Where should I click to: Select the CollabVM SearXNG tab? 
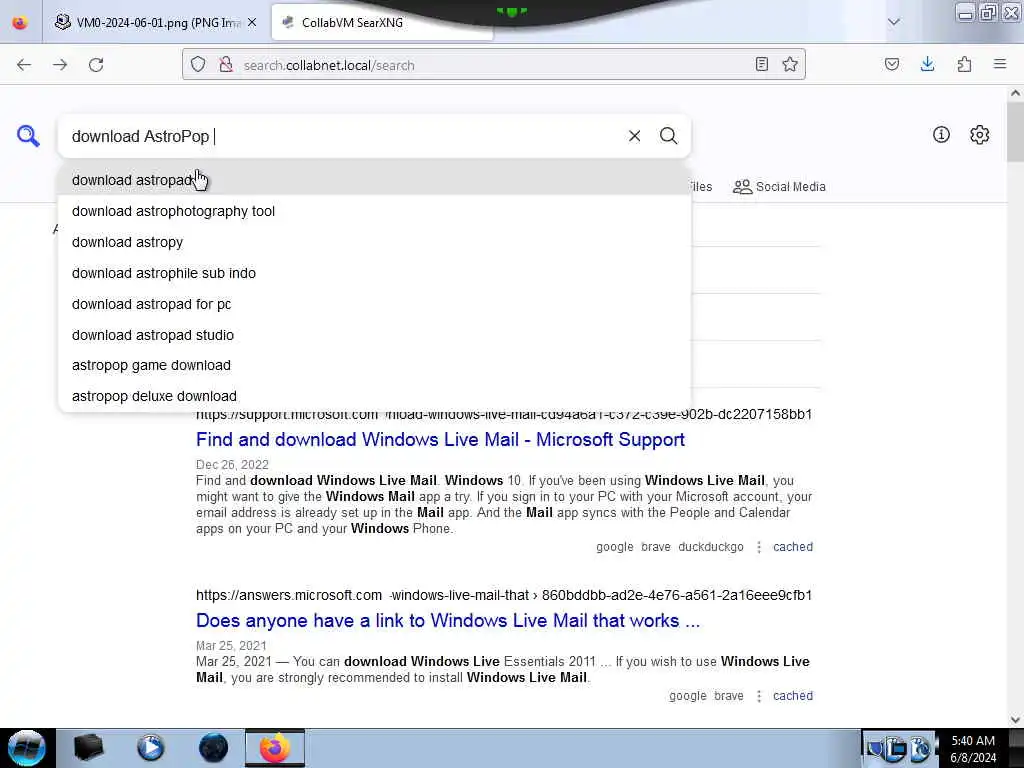coord(382,22)
